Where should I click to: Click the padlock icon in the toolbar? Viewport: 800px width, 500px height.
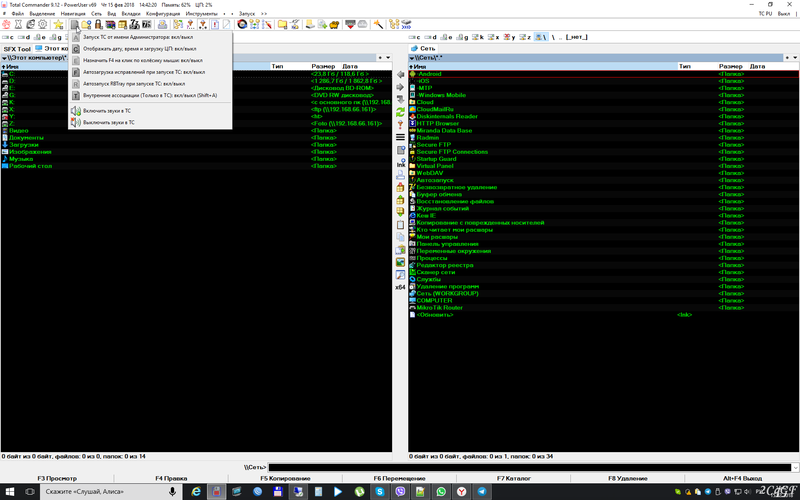(98, 24)
